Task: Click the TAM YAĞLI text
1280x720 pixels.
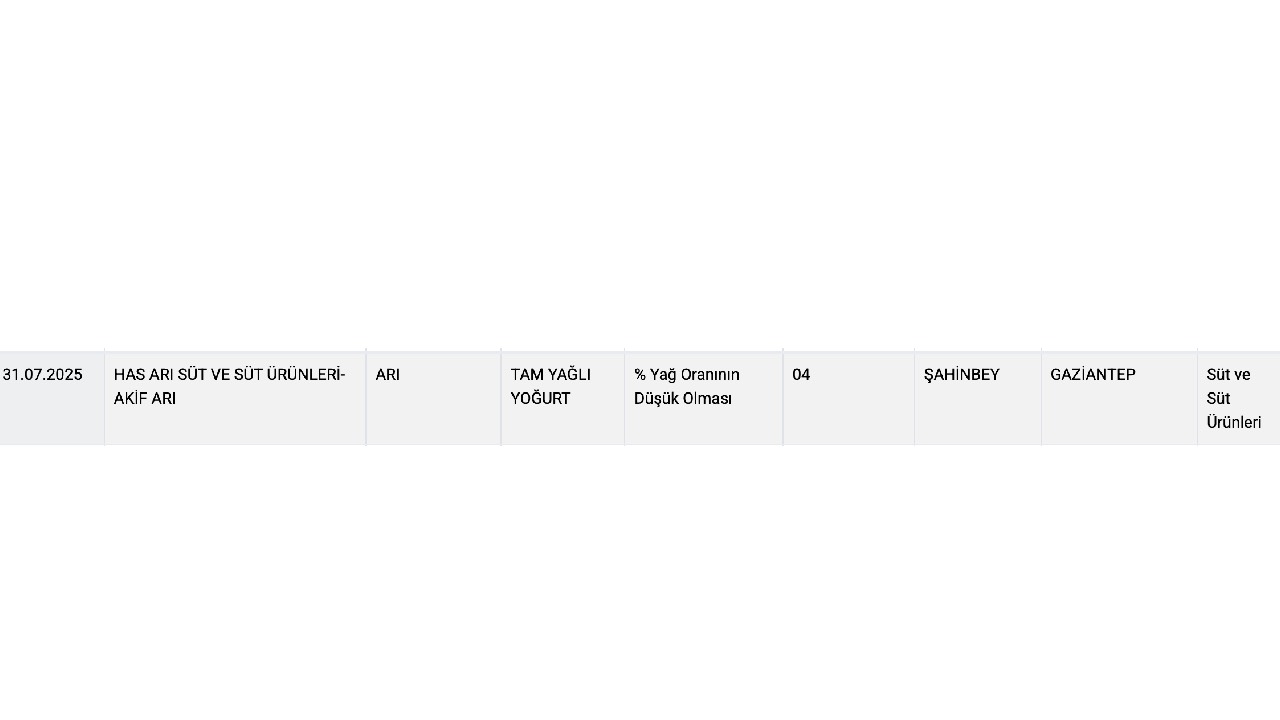Action: pyautogui.click(x=550, y=374)
